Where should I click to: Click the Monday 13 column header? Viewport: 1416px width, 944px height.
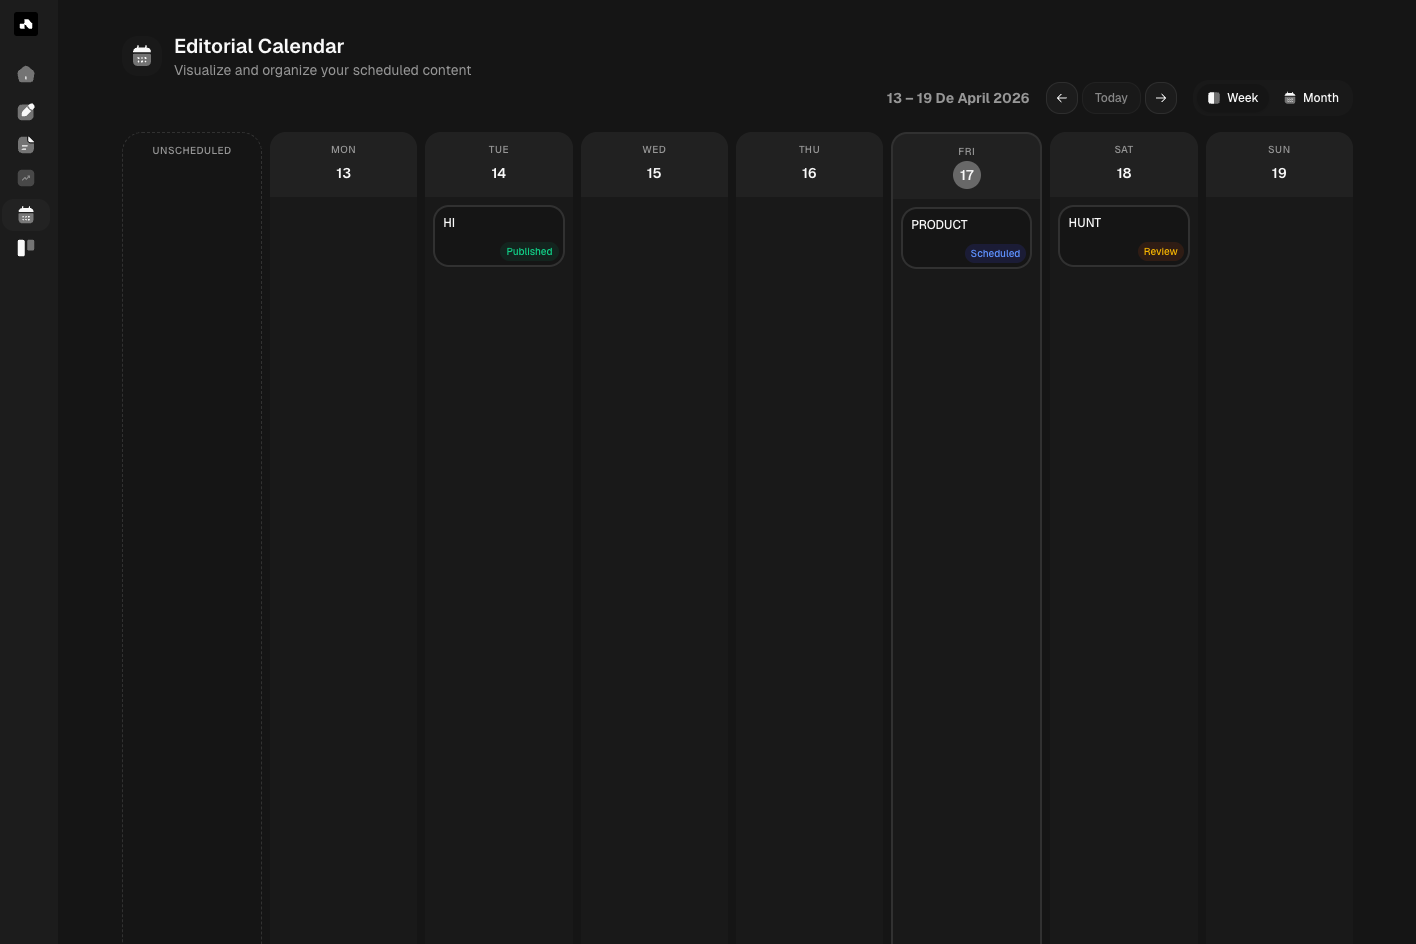pyautogui.click(x=343, y=164)
